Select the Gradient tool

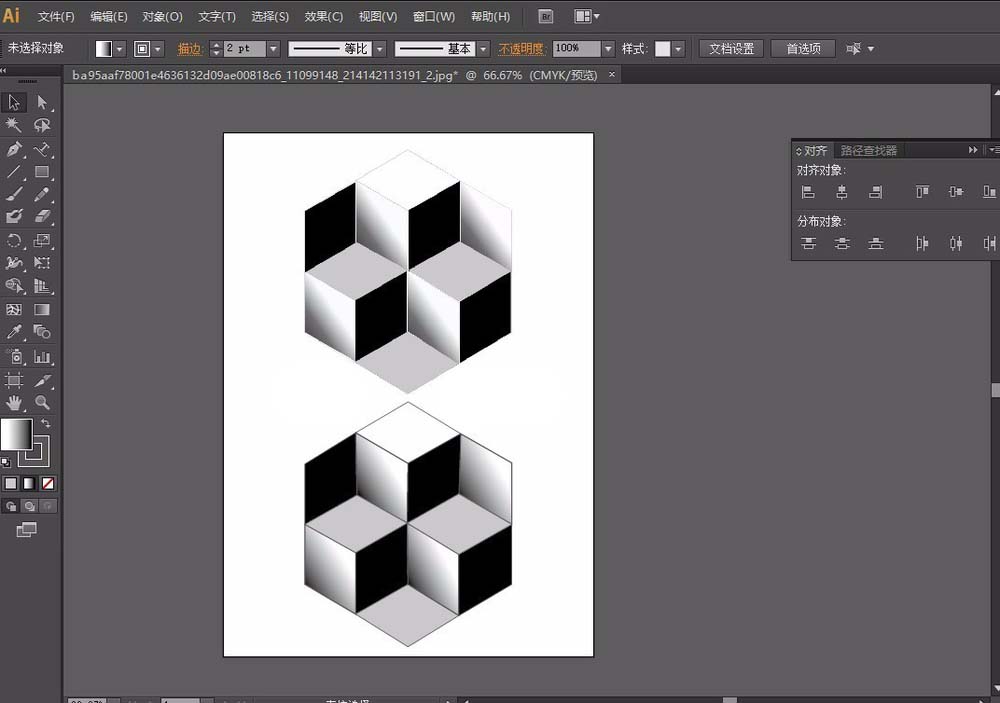[42, 309]
